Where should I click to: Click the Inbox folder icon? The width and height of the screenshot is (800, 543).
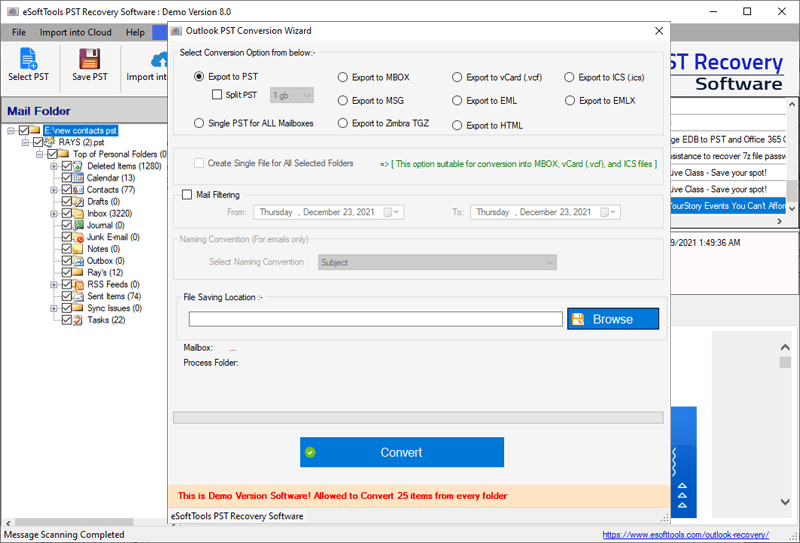tap(78, 213)
